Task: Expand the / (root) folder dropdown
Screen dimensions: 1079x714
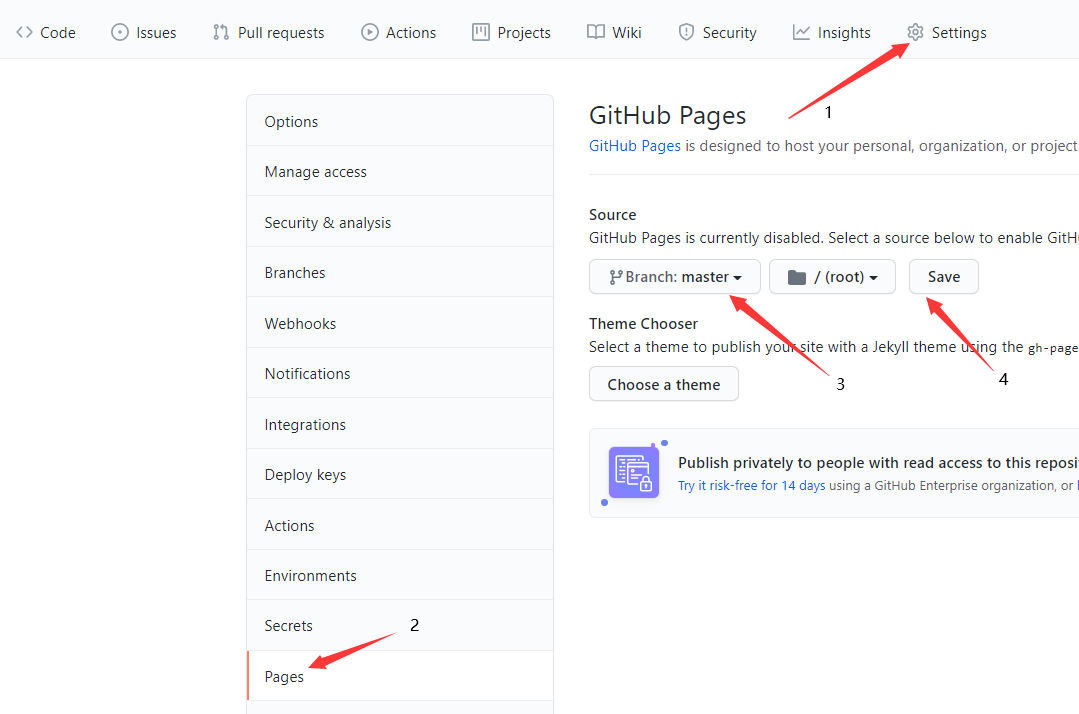Action: [833, 277]
